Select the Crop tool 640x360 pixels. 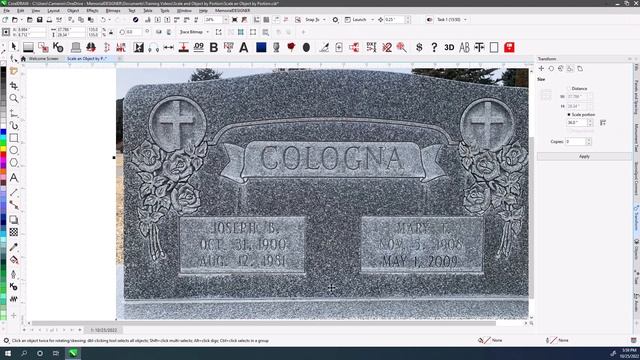pos(14,86)
